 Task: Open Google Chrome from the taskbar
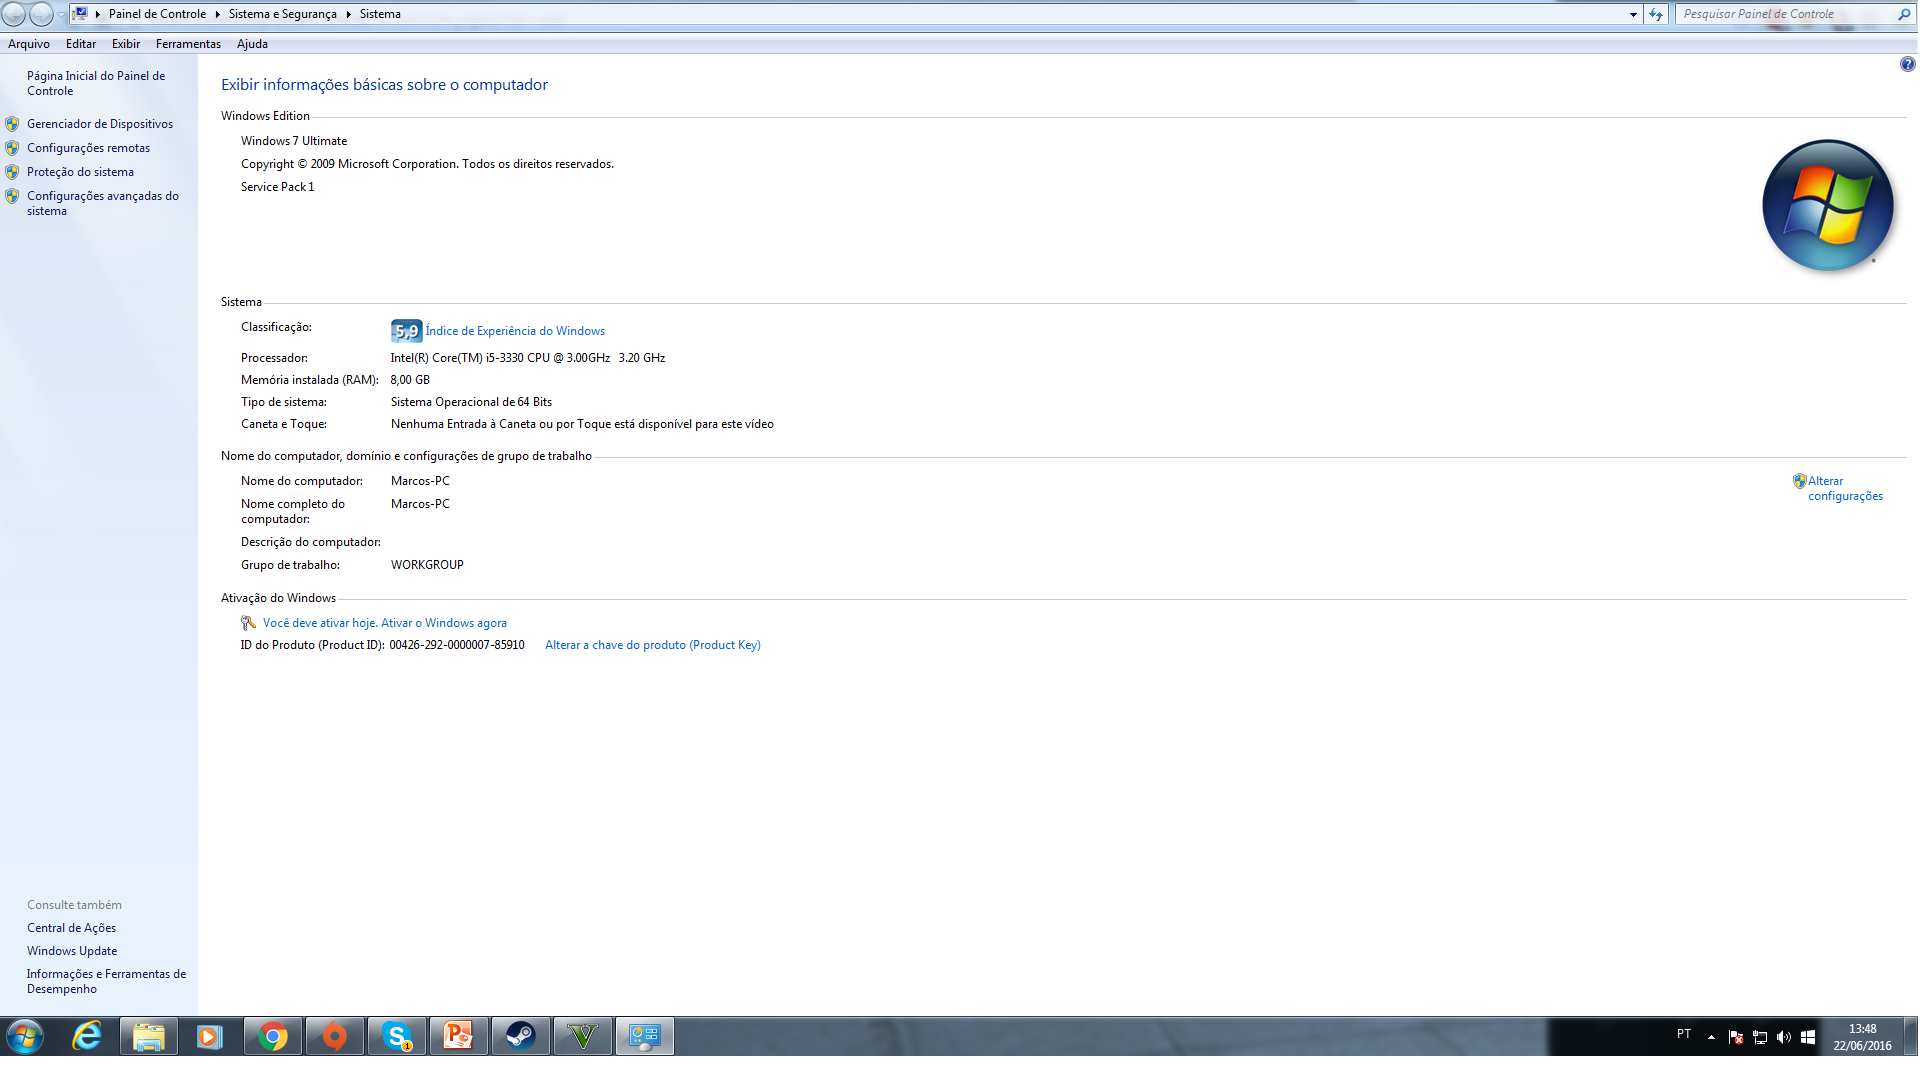tap(272, 1037)
